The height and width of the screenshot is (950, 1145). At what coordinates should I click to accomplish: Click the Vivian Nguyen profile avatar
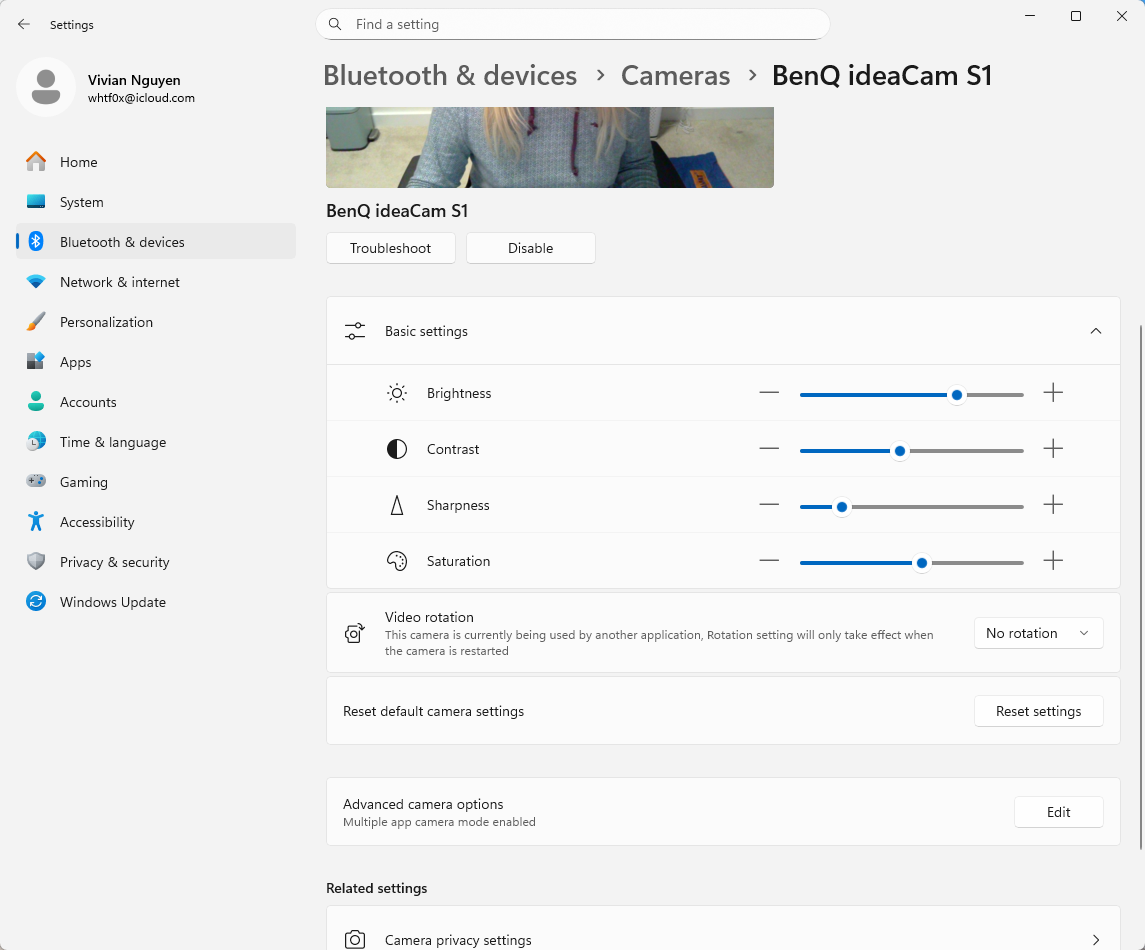(45, 87)
